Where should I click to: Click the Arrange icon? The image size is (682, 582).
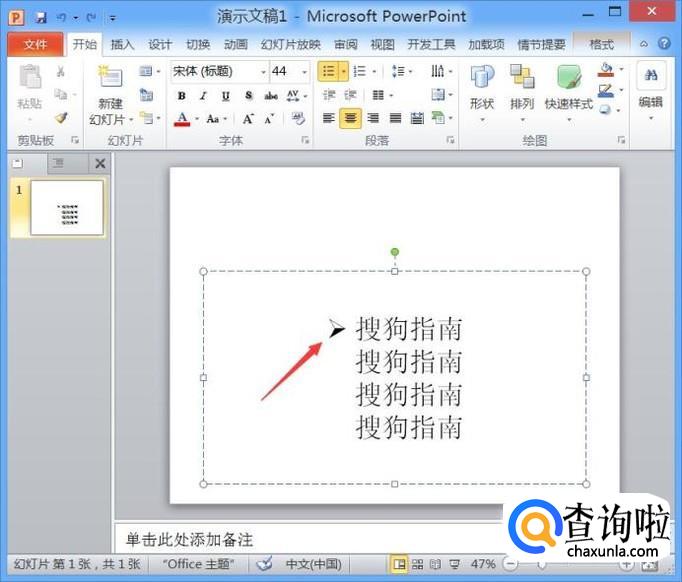(x=522, y=77)
